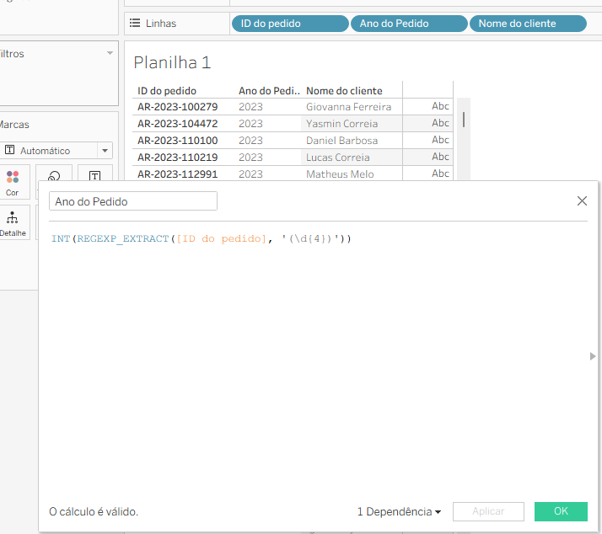602x534 pixels.
Task: Open the Filtros shelf dropdown arrow
Action: click(x=110, y=53)
